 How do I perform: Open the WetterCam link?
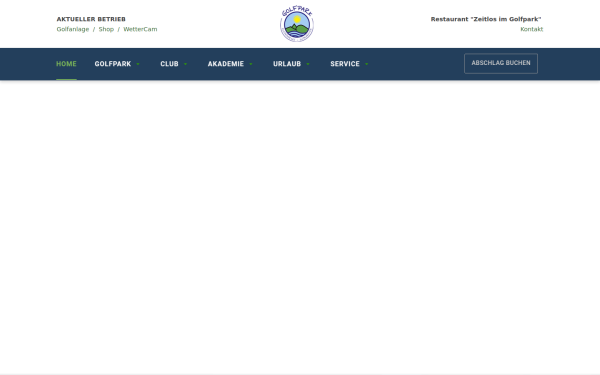[x=140, y=29]
